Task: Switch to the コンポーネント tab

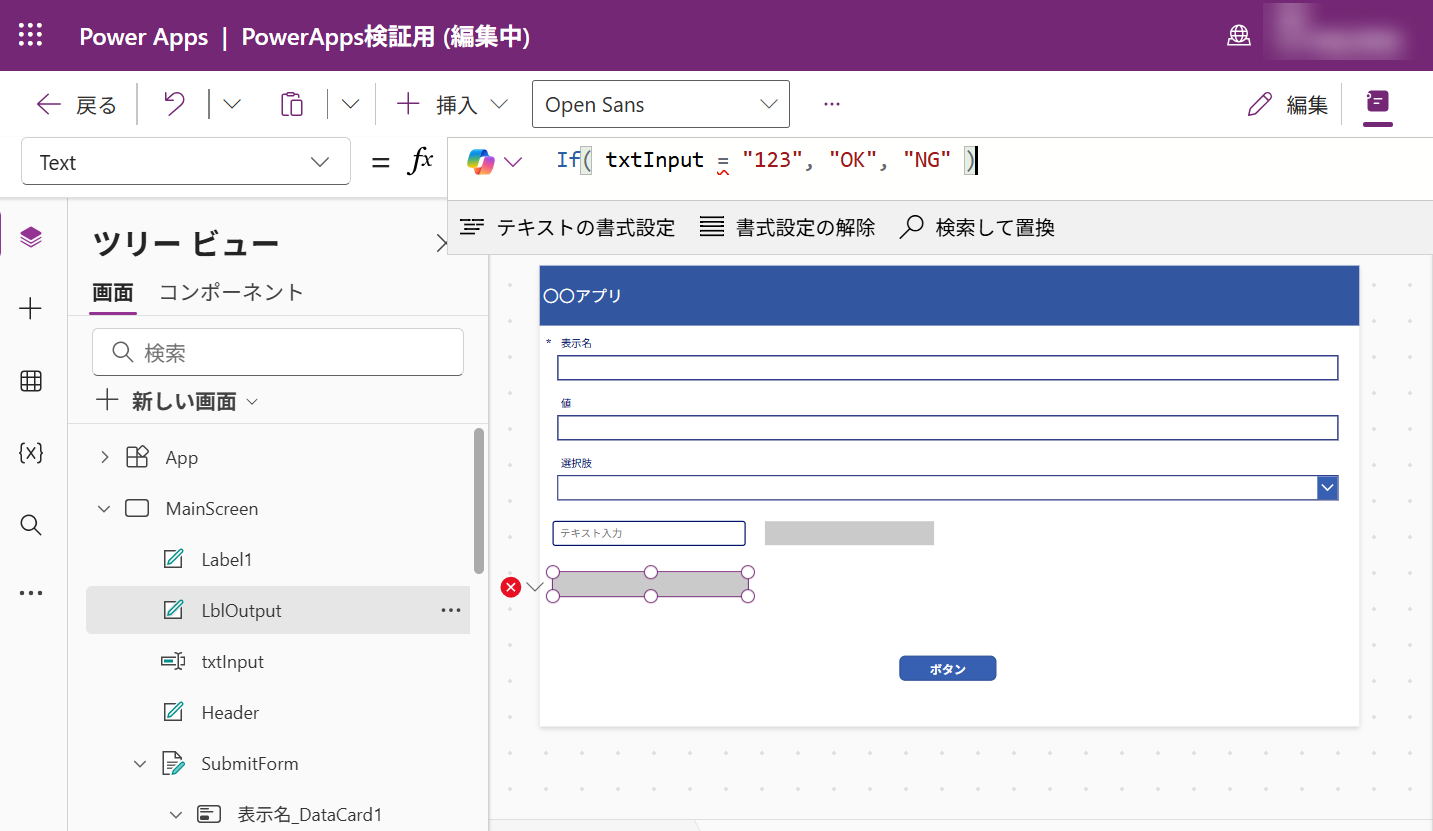Action: 231,292
